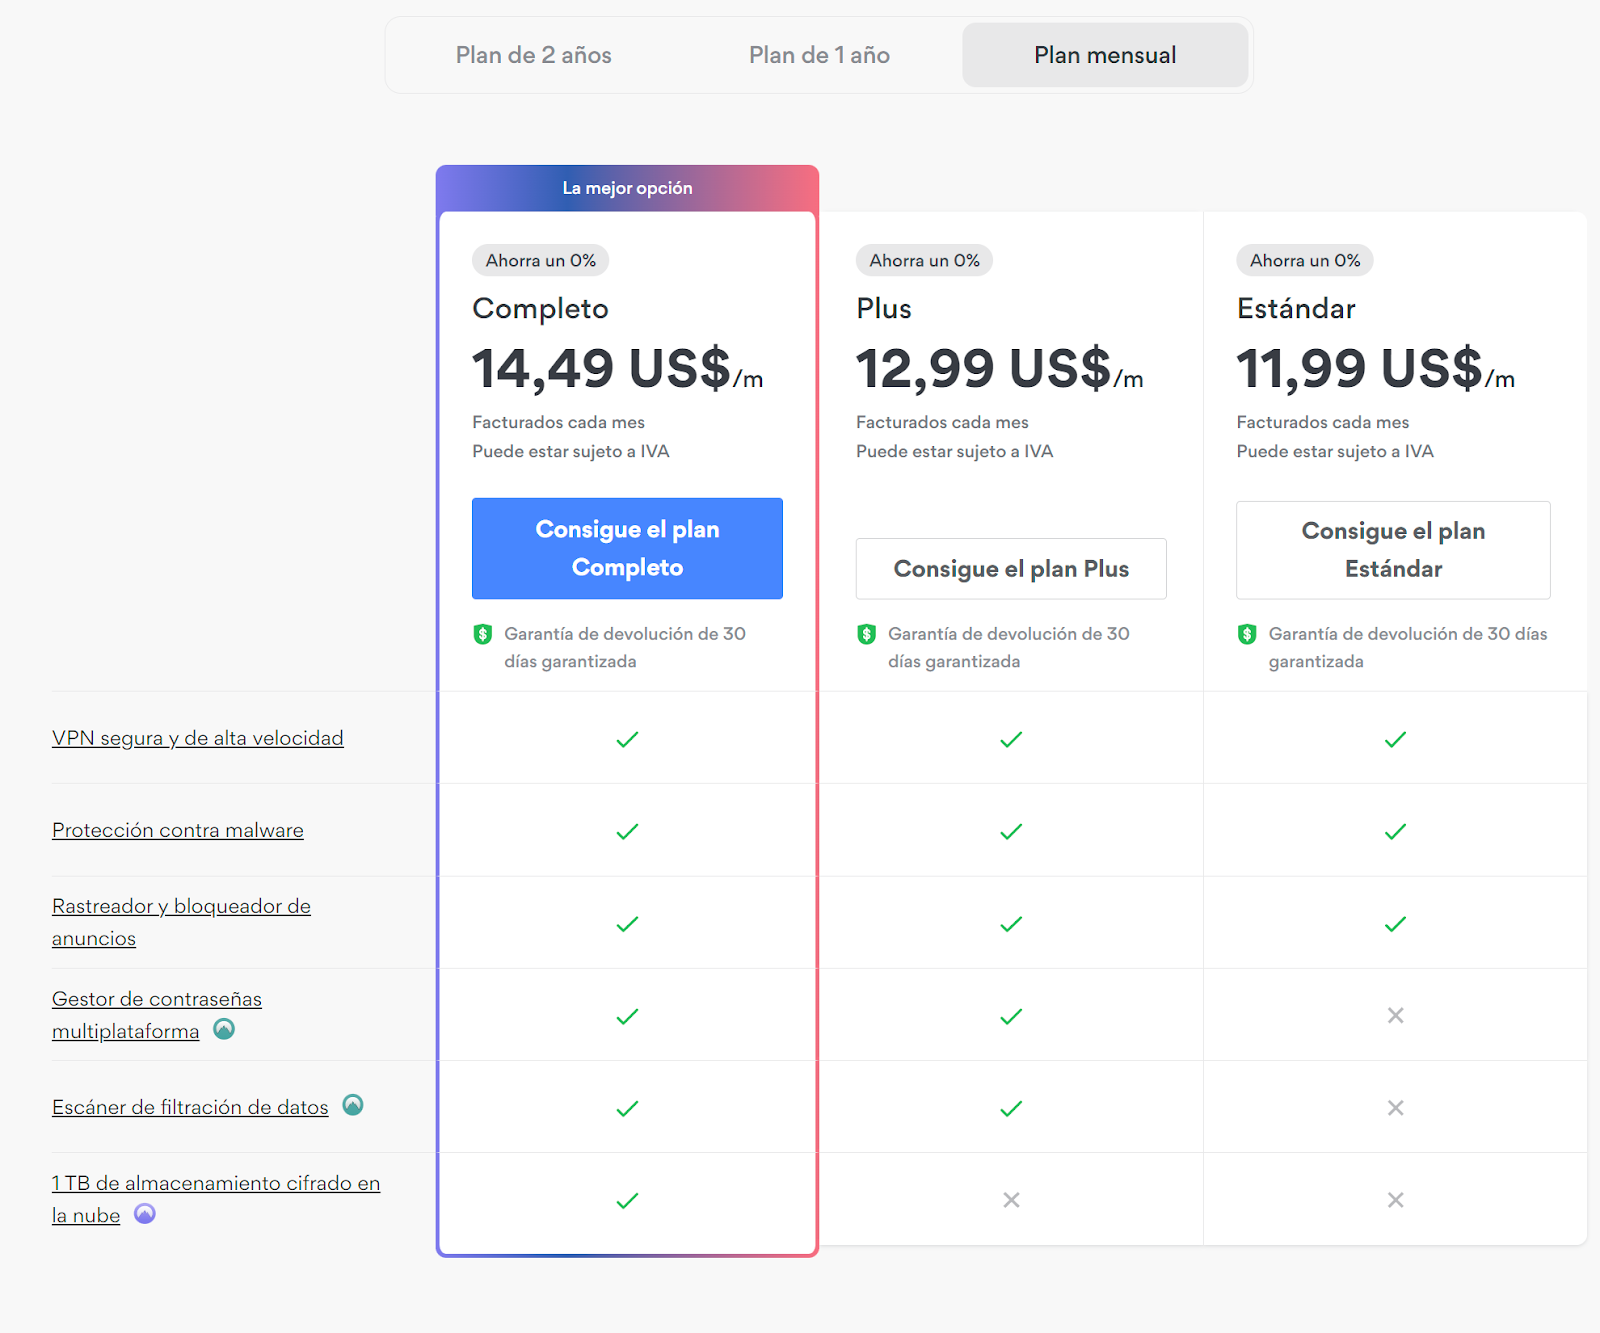Screen dimensions: 1600x1333
Task: Click Consigue el plan Estándar button
Action: (x=1393, y=550)
